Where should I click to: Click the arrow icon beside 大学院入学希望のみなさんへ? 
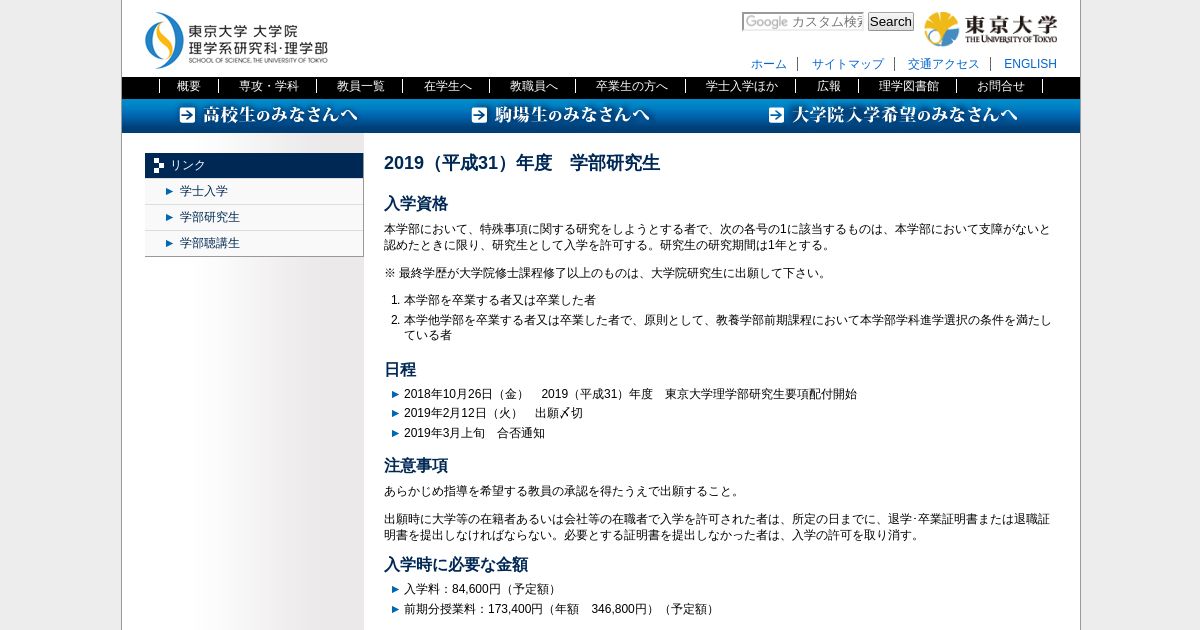tap(777, 115)
